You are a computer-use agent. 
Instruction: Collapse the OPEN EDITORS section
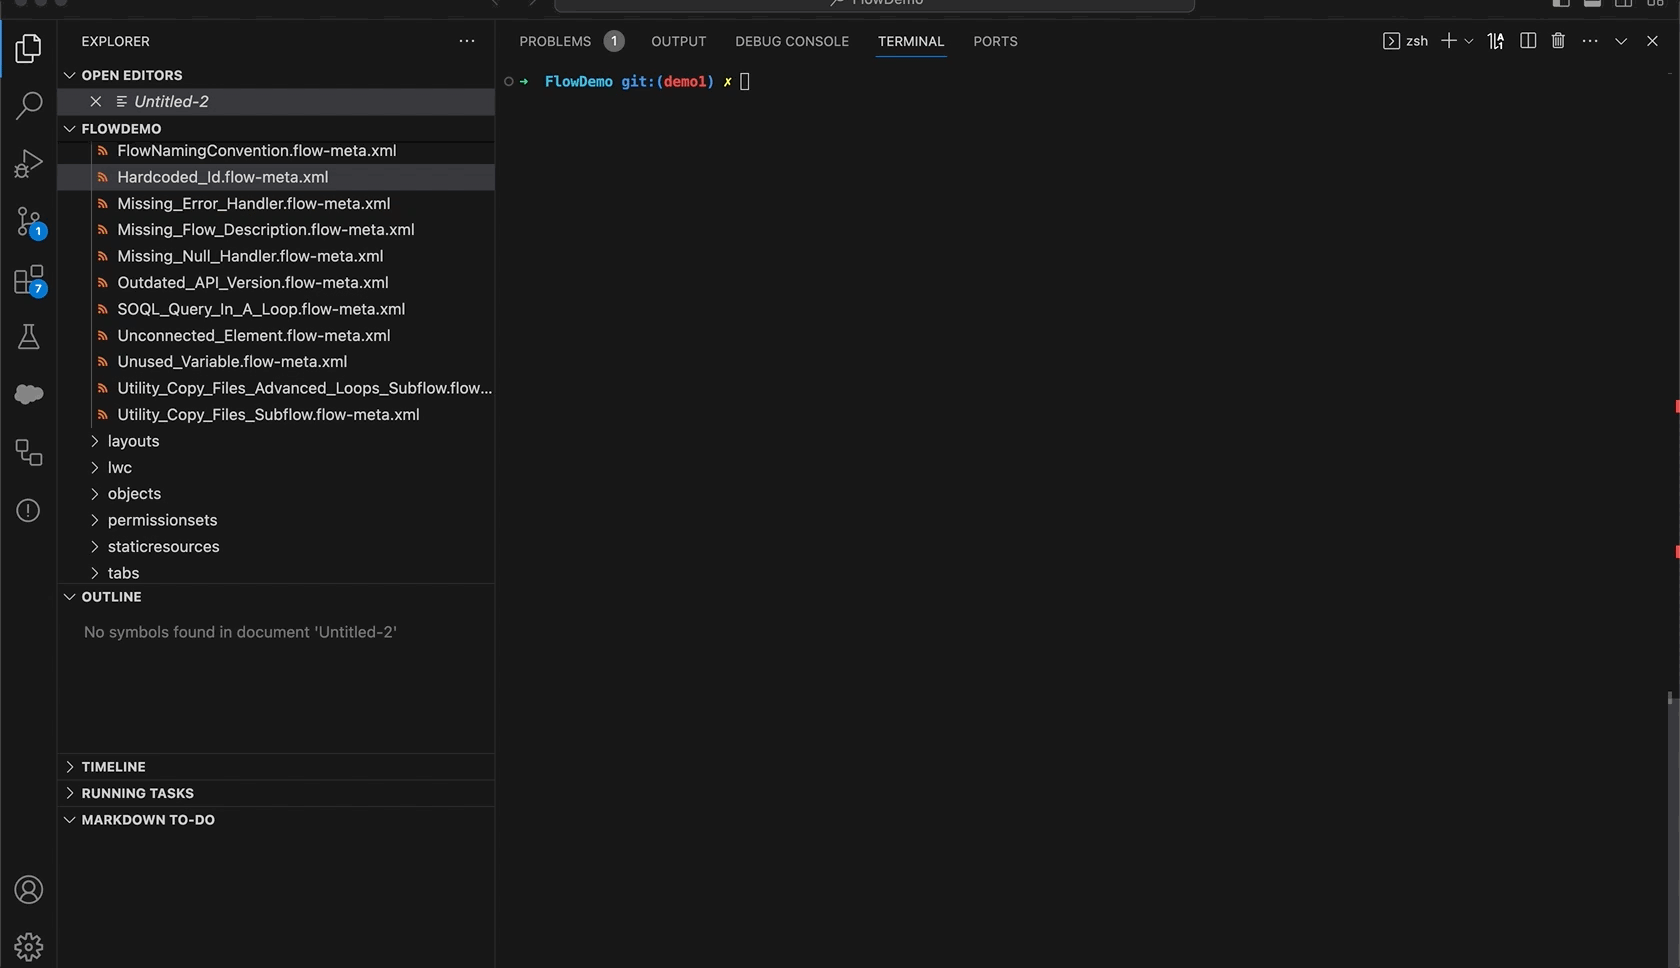click(x=69, y=75)
